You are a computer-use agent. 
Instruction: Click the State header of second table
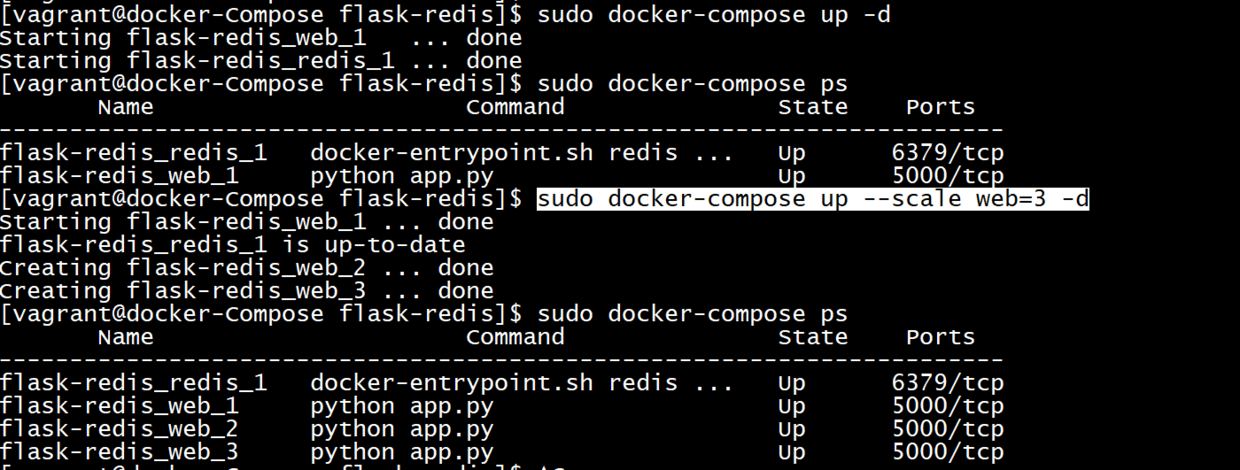click(x=812, y=337)
